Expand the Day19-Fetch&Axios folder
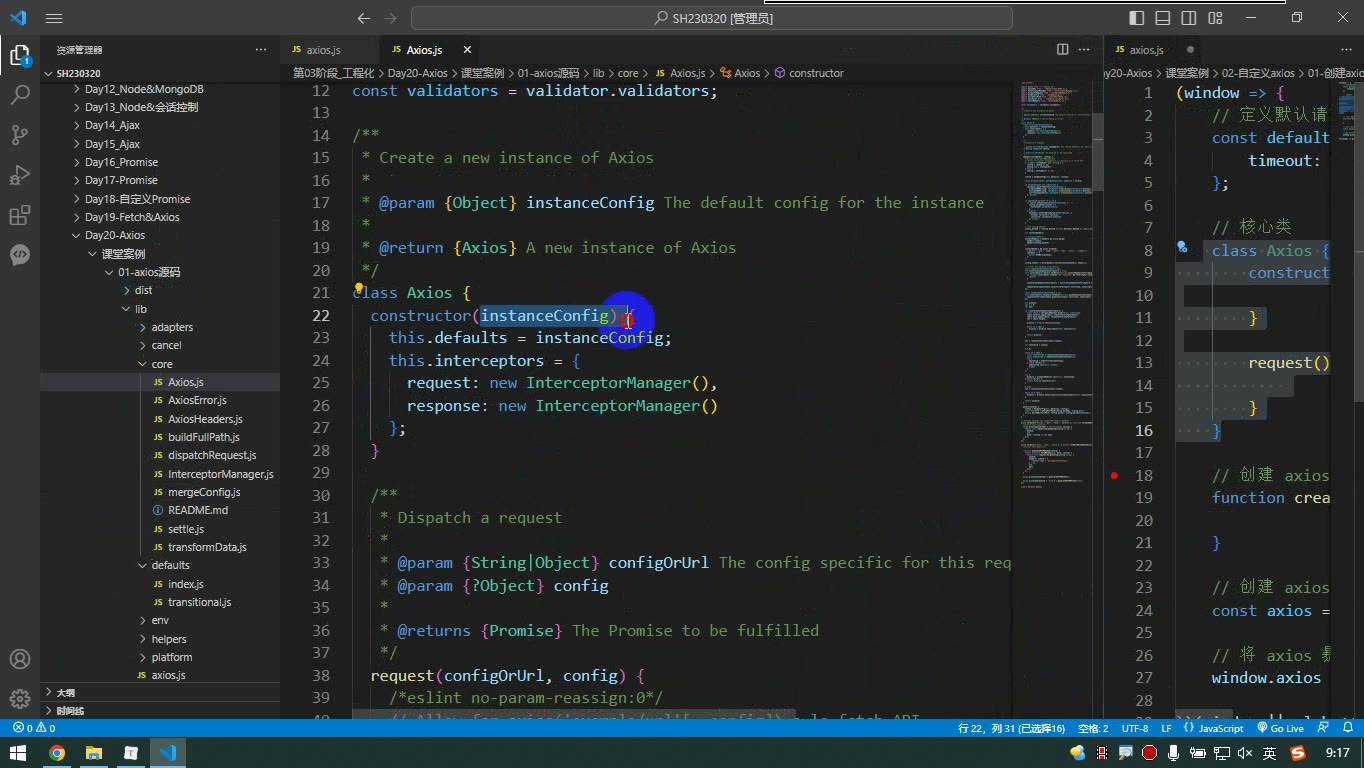This screenshot has width=1364, height=768. coord(132,217)
